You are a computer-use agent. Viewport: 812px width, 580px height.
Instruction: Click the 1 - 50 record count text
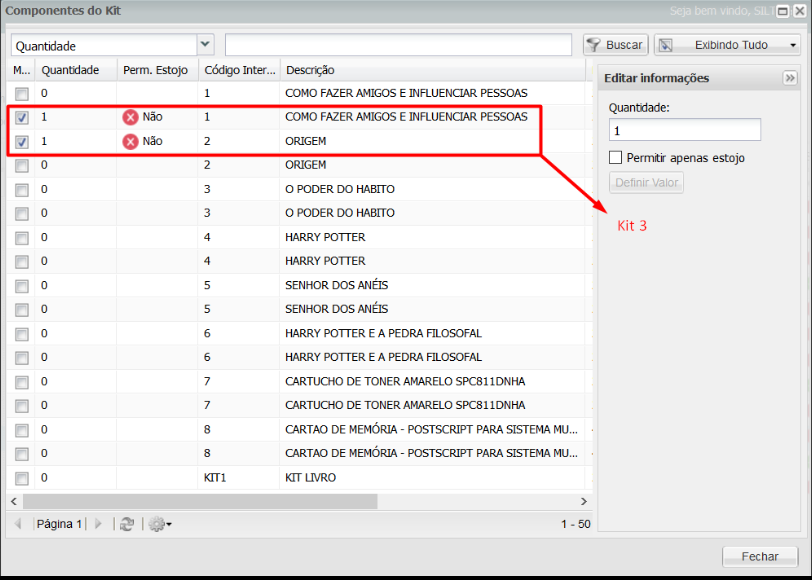point(575,524)
